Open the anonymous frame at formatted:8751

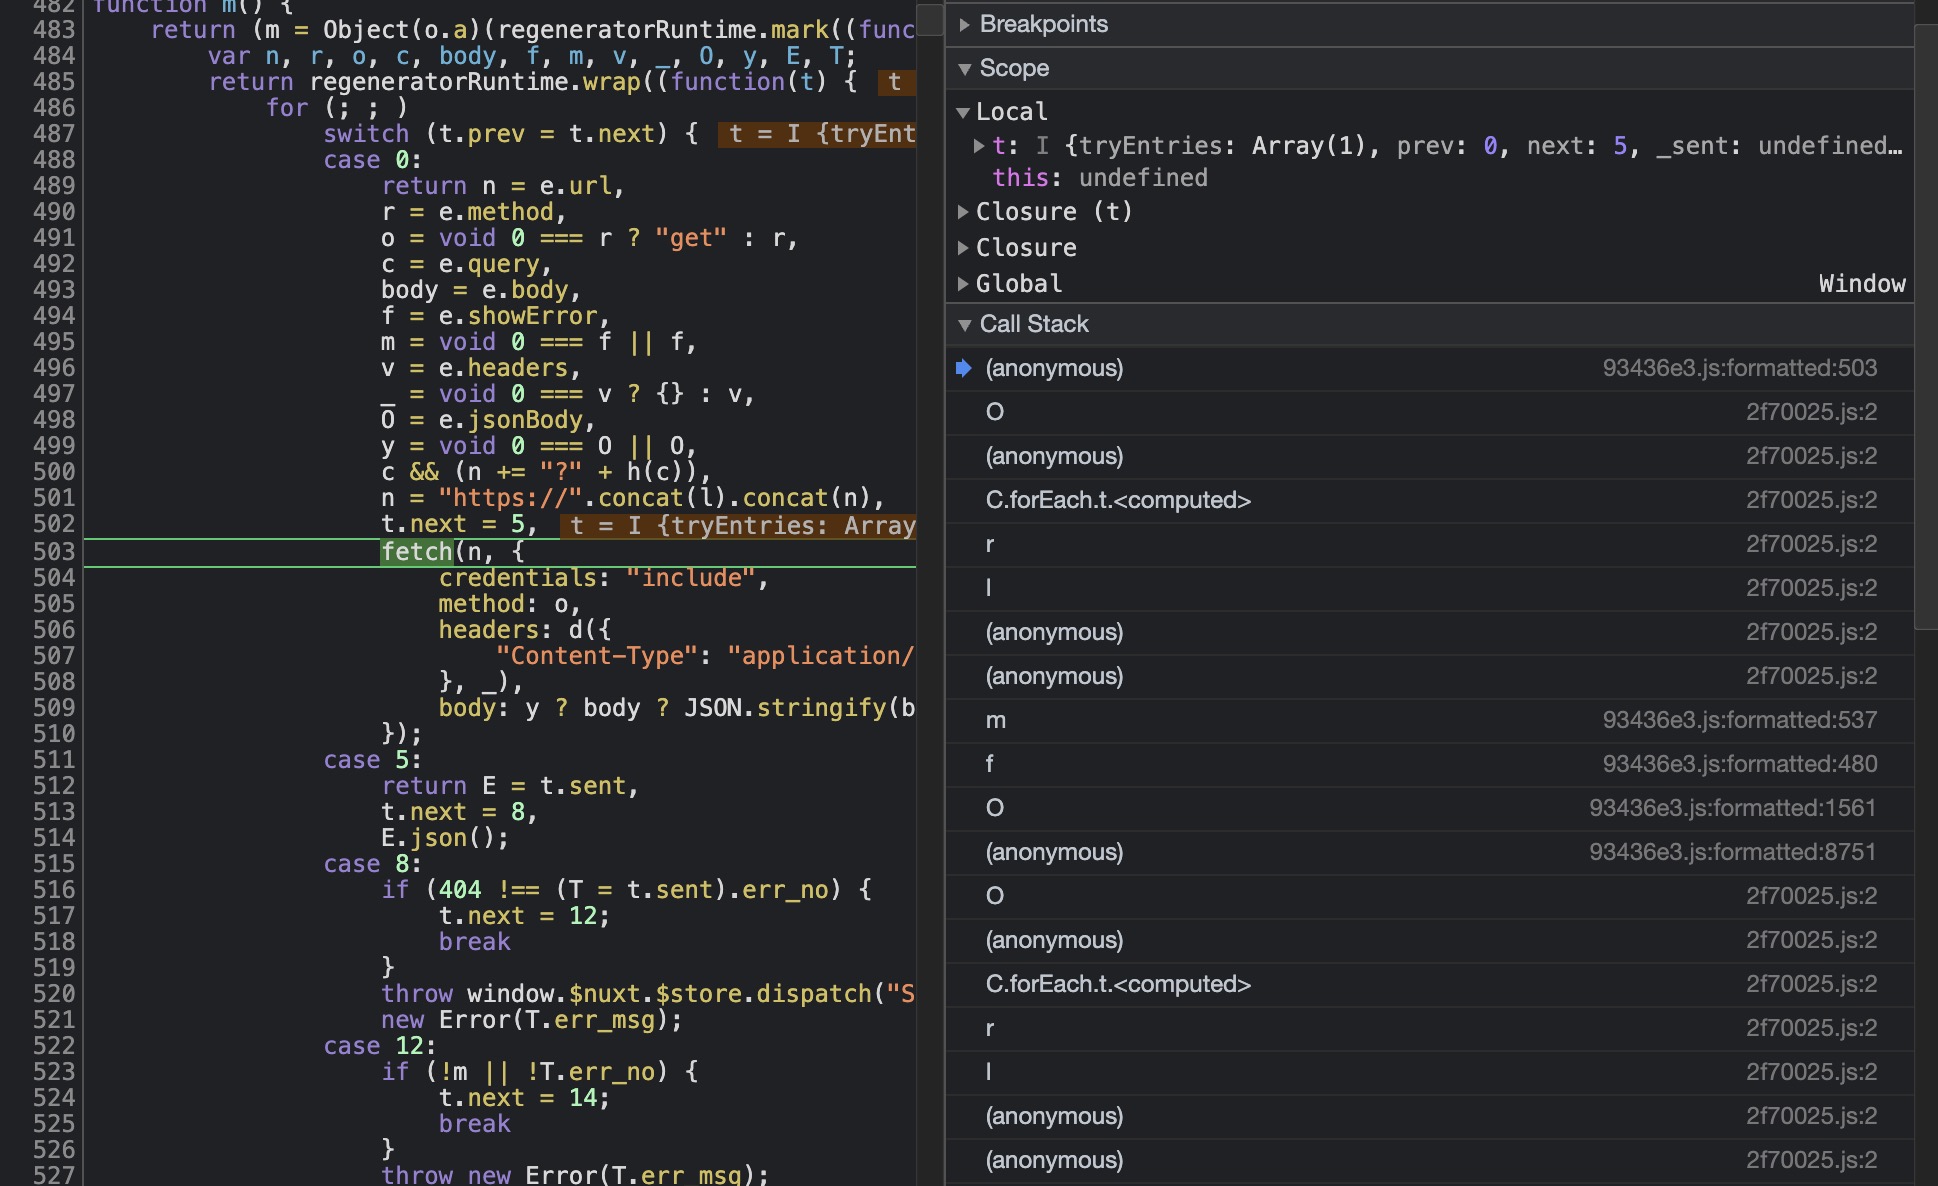(x=1054, y=852)
